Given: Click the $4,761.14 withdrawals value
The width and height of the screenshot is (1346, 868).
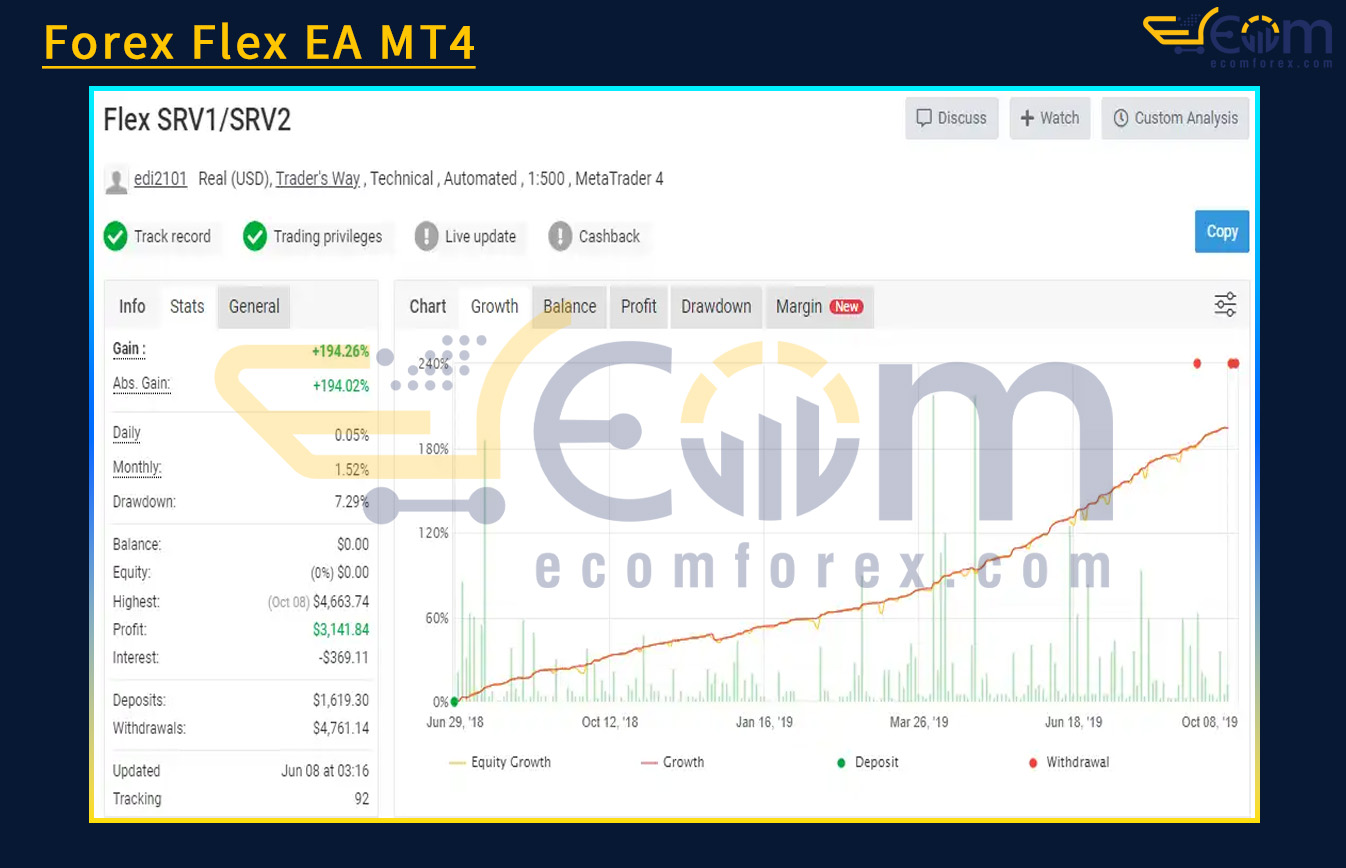Looking at the screenshot, I should click(x=341, y=729).
